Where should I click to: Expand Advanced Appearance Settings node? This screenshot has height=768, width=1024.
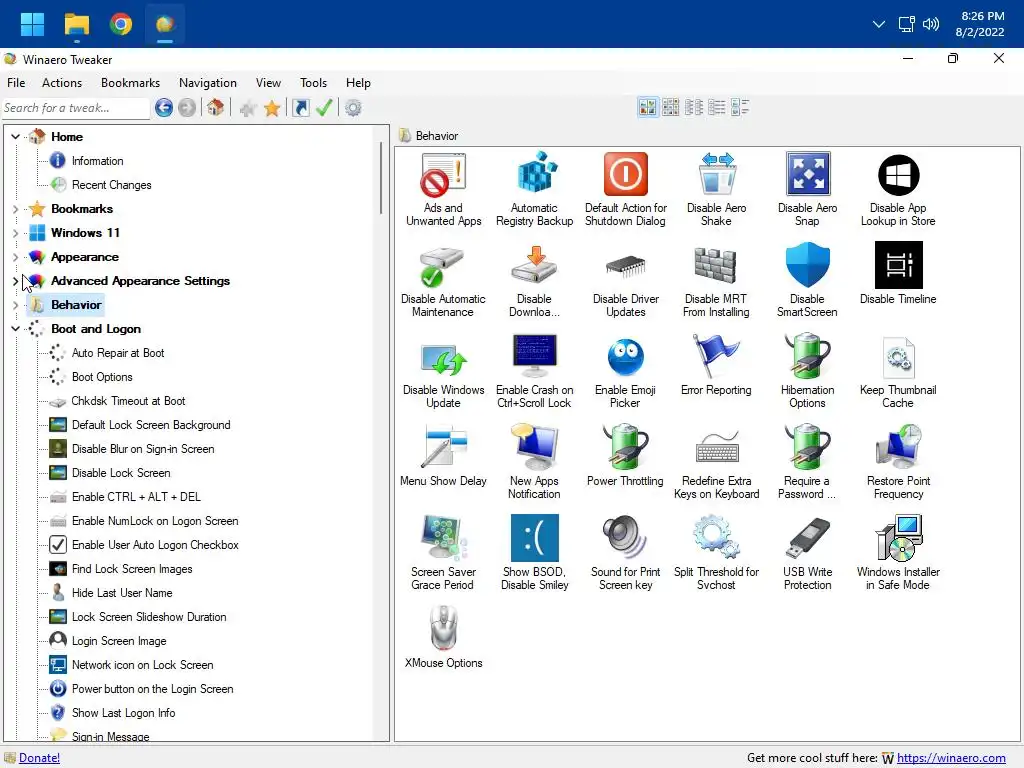click(16, 281)
